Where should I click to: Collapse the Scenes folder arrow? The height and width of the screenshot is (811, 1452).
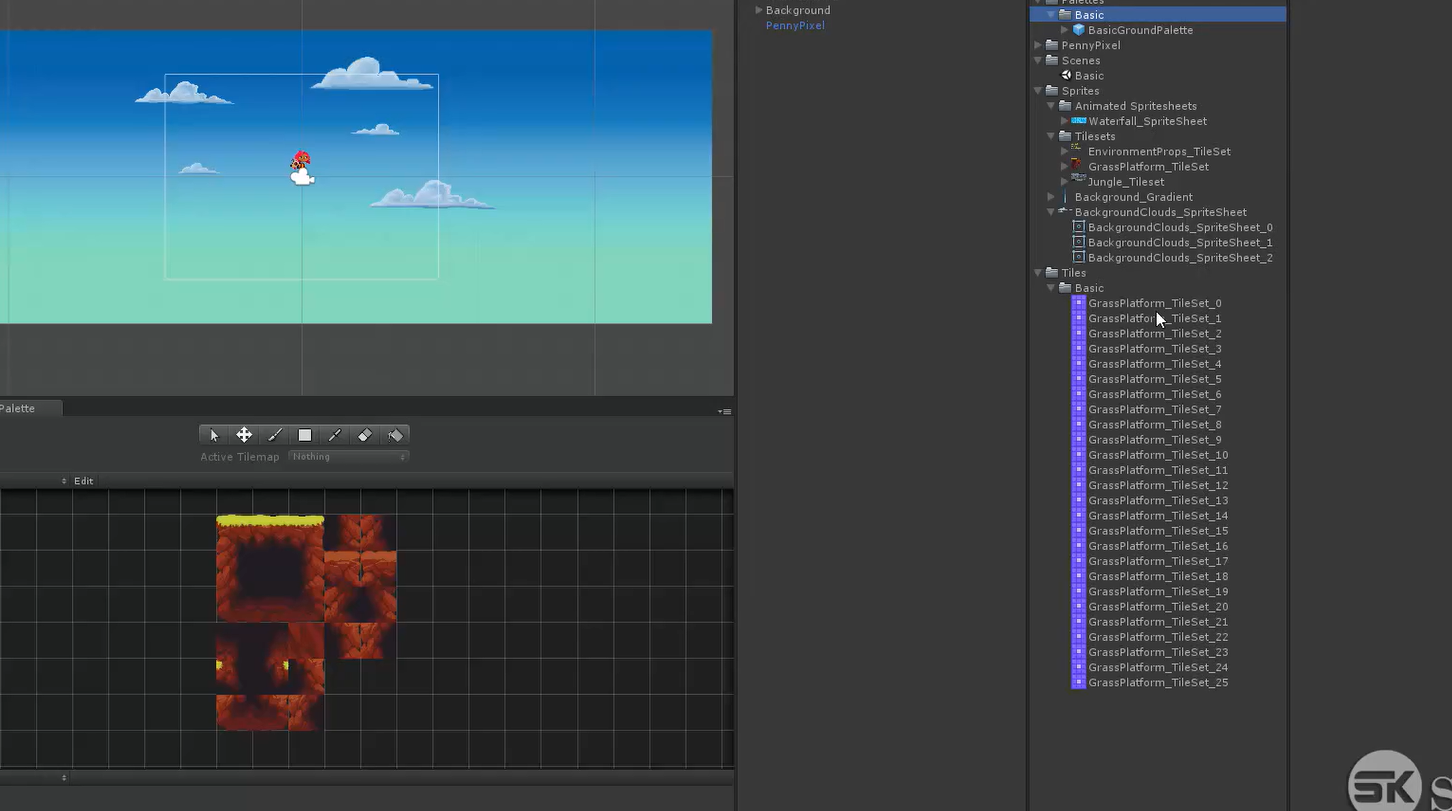point(1038,60)
